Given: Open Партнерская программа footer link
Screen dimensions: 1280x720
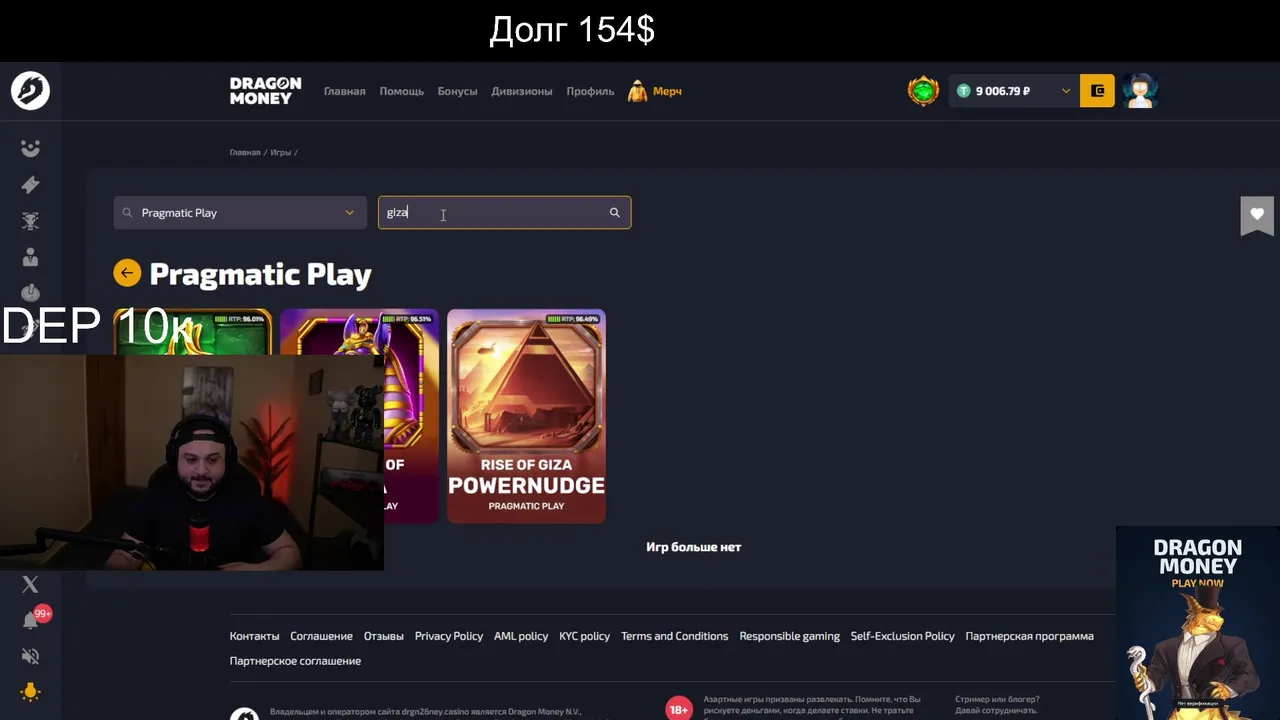Looking at the screenshot, I should click(x=1029, y=636).
